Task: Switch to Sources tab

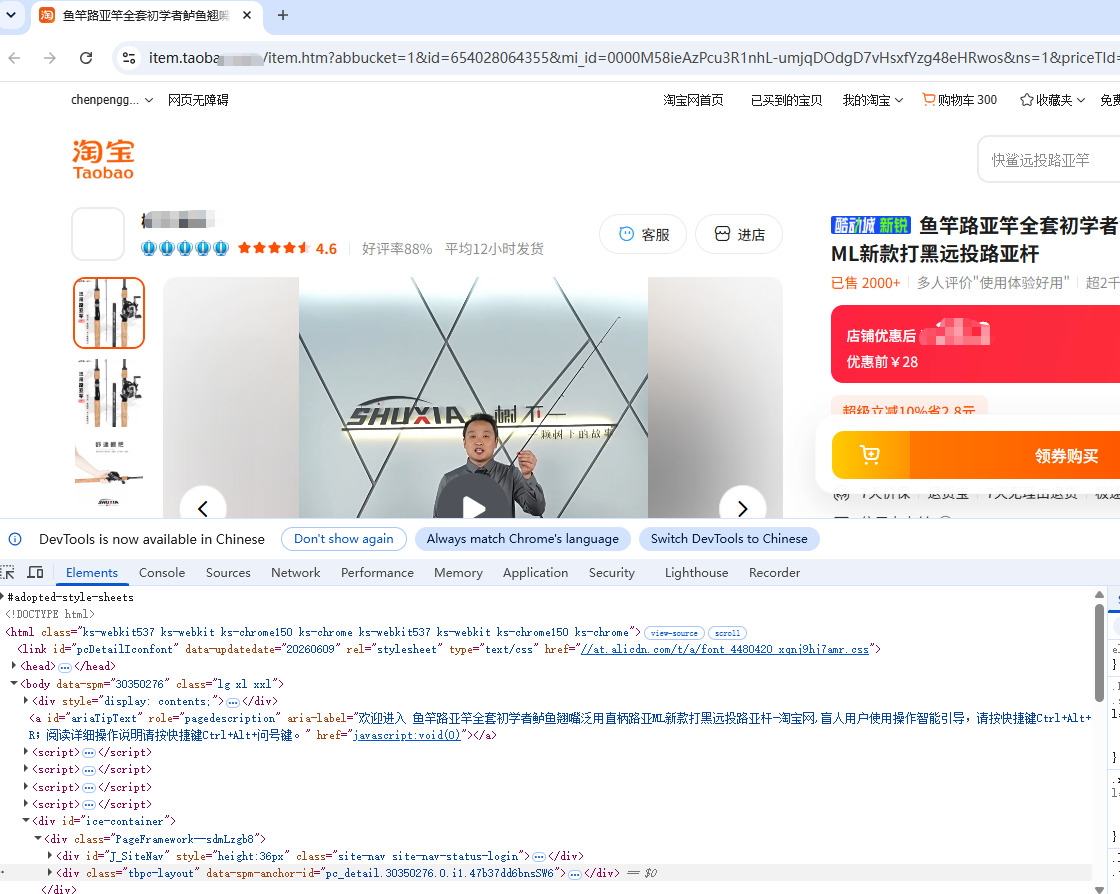Action: tap(228, 573)
